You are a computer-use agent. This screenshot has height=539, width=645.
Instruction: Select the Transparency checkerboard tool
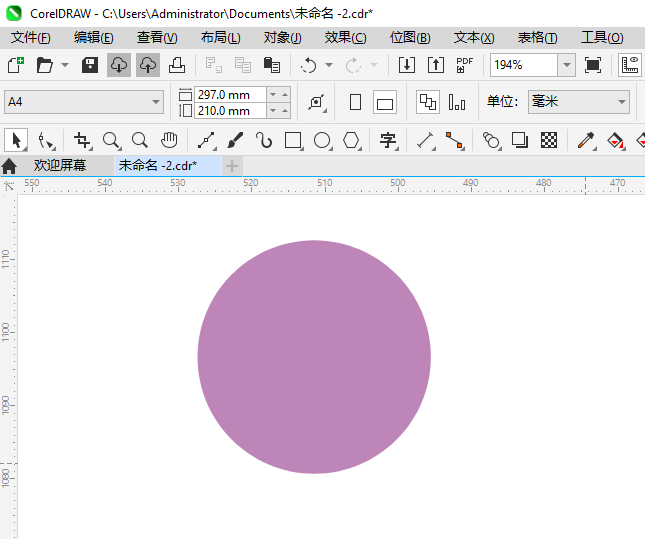549,140
